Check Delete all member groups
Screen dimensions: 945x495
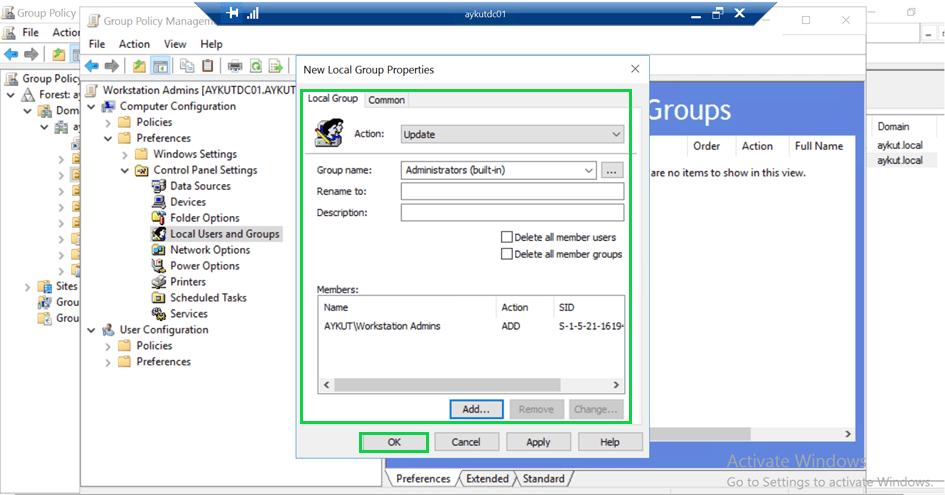[x=507, y=254]
